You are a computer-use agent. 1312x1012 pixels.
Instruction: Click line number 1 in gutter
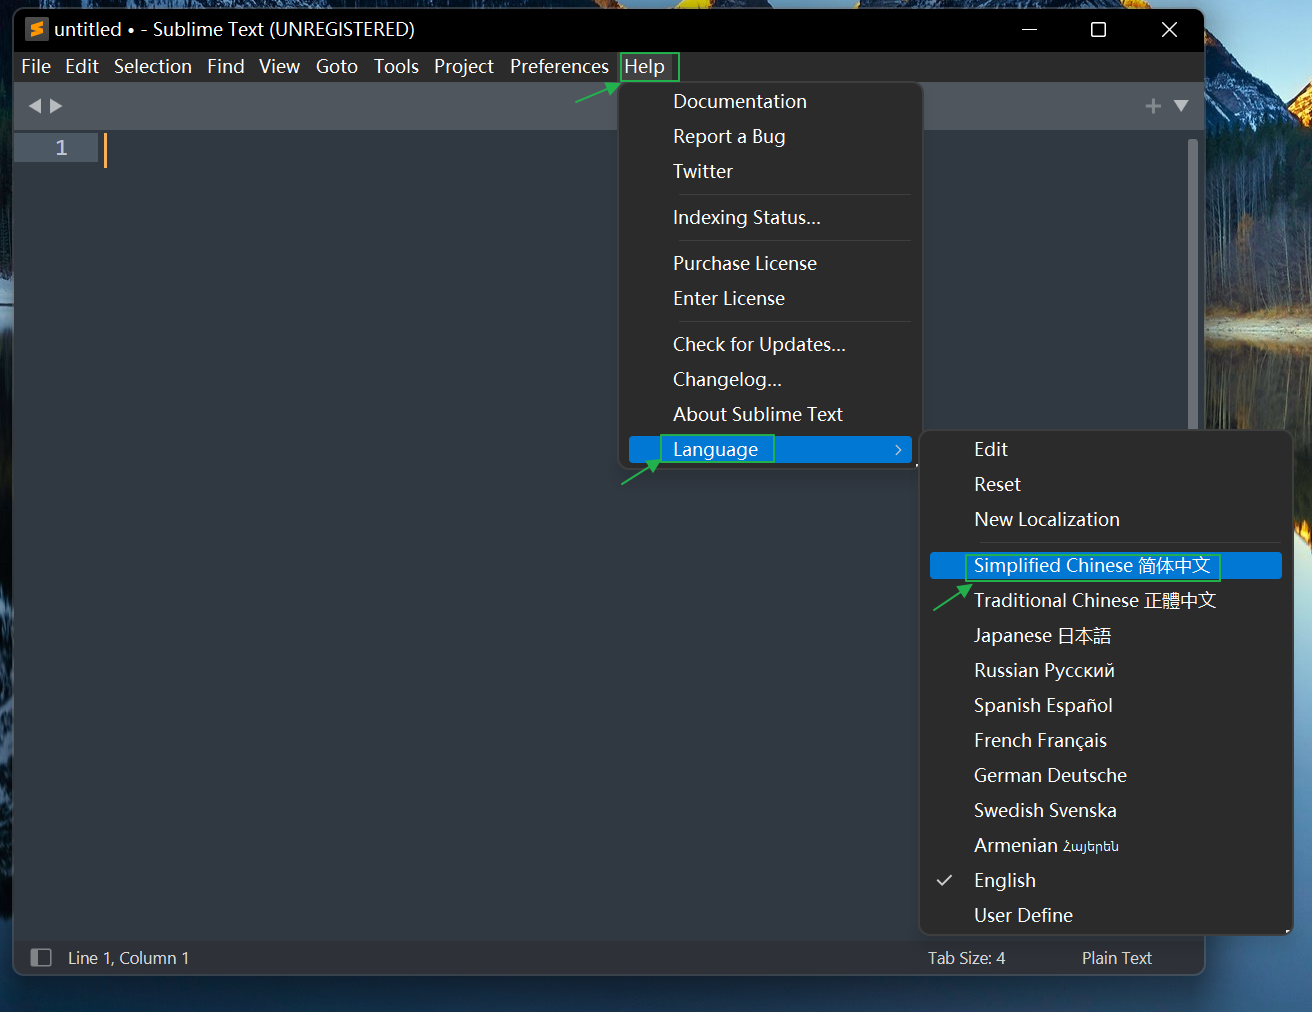(x=61, y=148)
